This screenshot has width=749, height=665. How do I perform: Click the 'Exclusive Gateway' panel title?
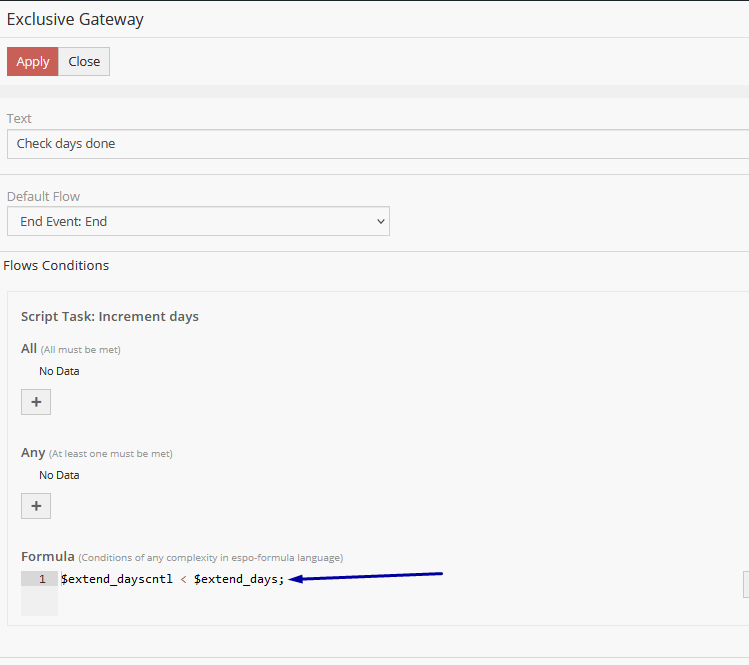point(75,19)
